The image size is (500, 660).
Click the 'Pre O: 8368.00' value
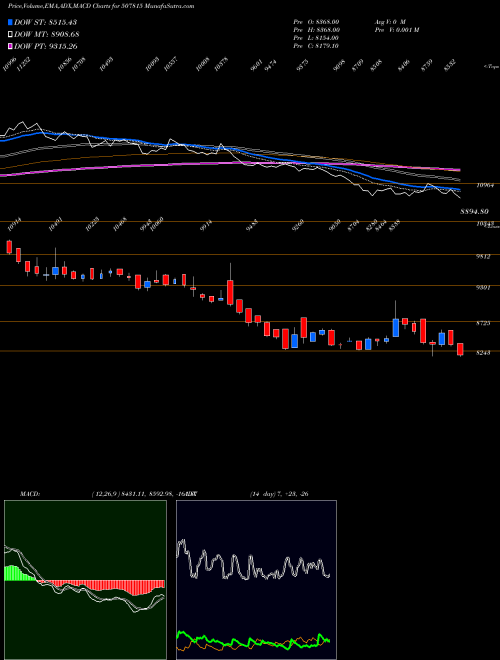click(x=316, y=22)
